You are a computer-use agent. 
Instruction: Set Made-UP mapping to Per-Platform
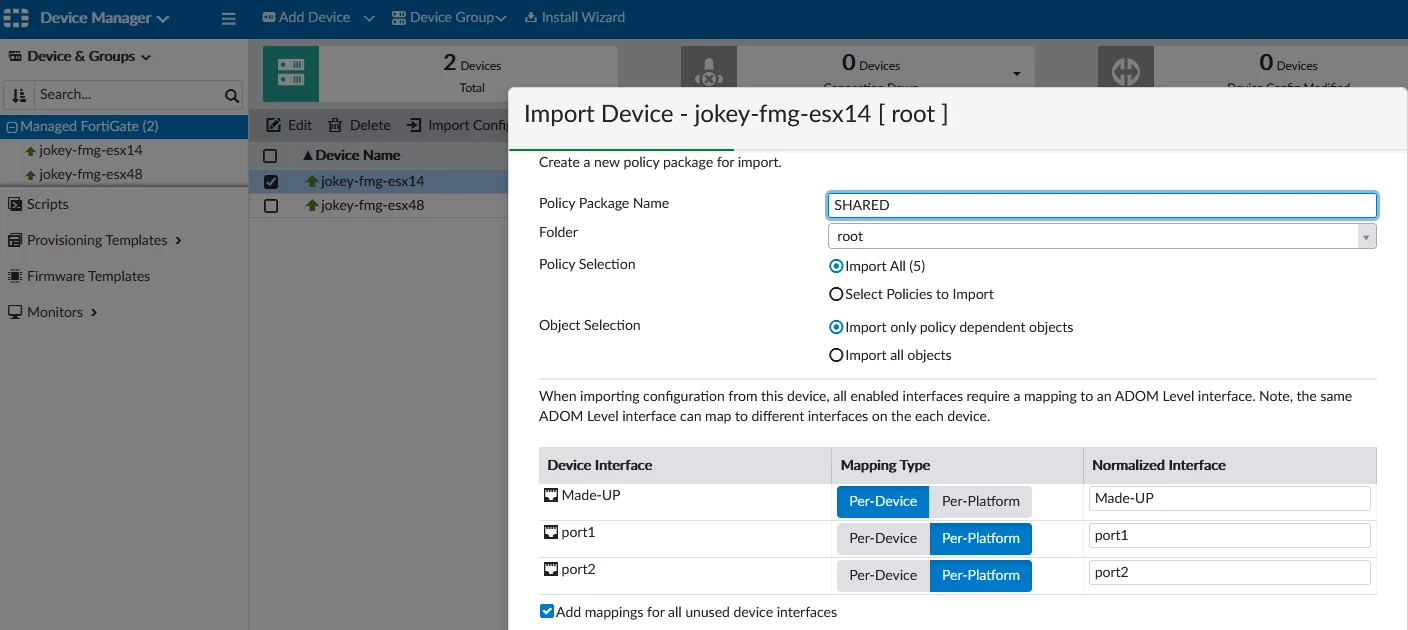(981, 501)
